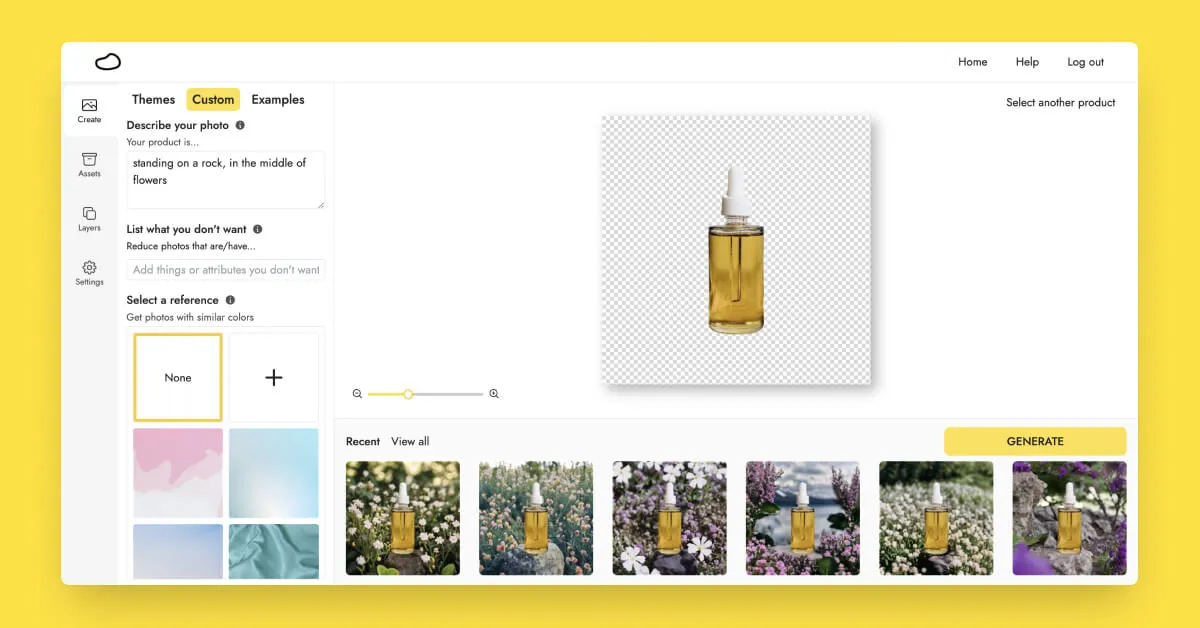Click Select another product link

(x=1060, y=102)
